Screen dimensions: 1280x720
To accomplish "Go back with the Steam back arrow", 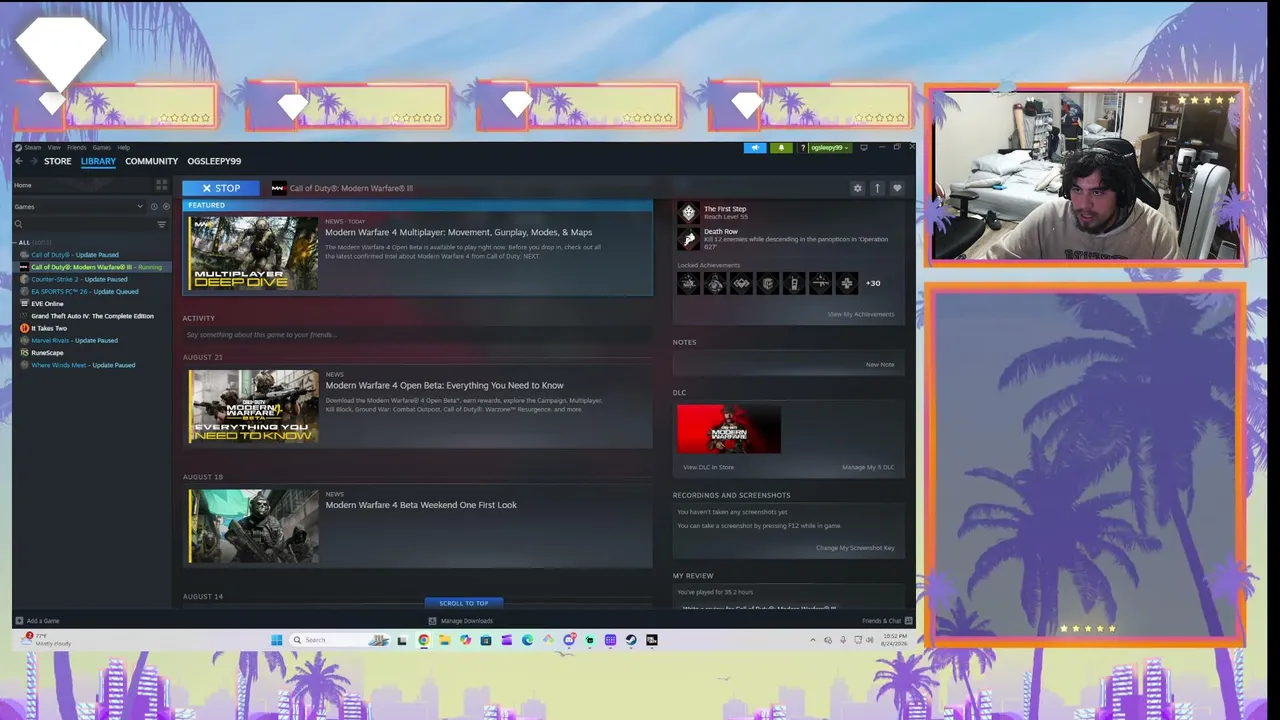I will [18, 161].
